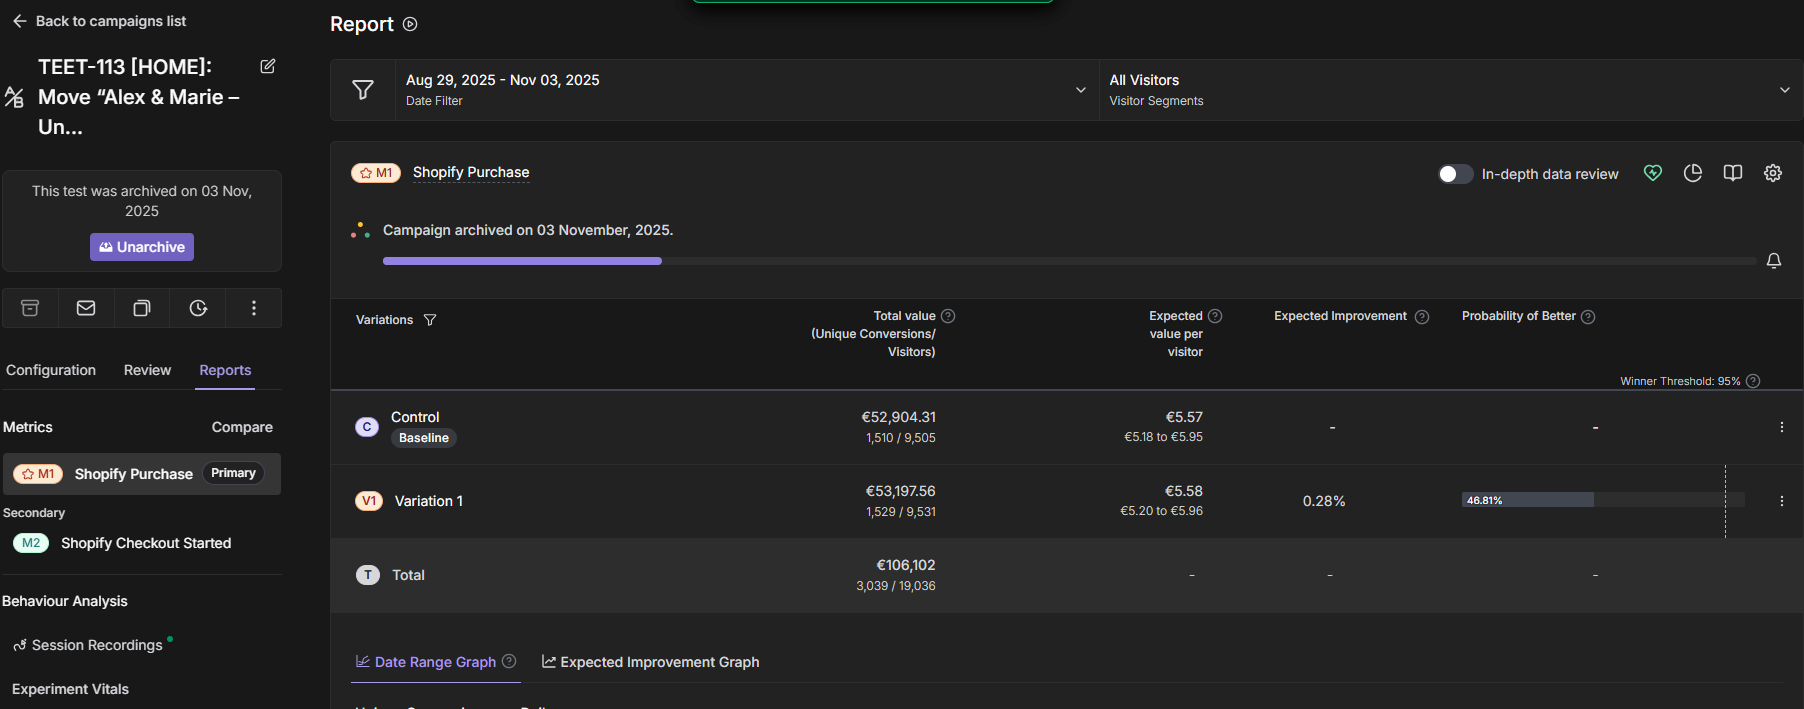Click the pie chart icon in report header

coord(1693,173)
